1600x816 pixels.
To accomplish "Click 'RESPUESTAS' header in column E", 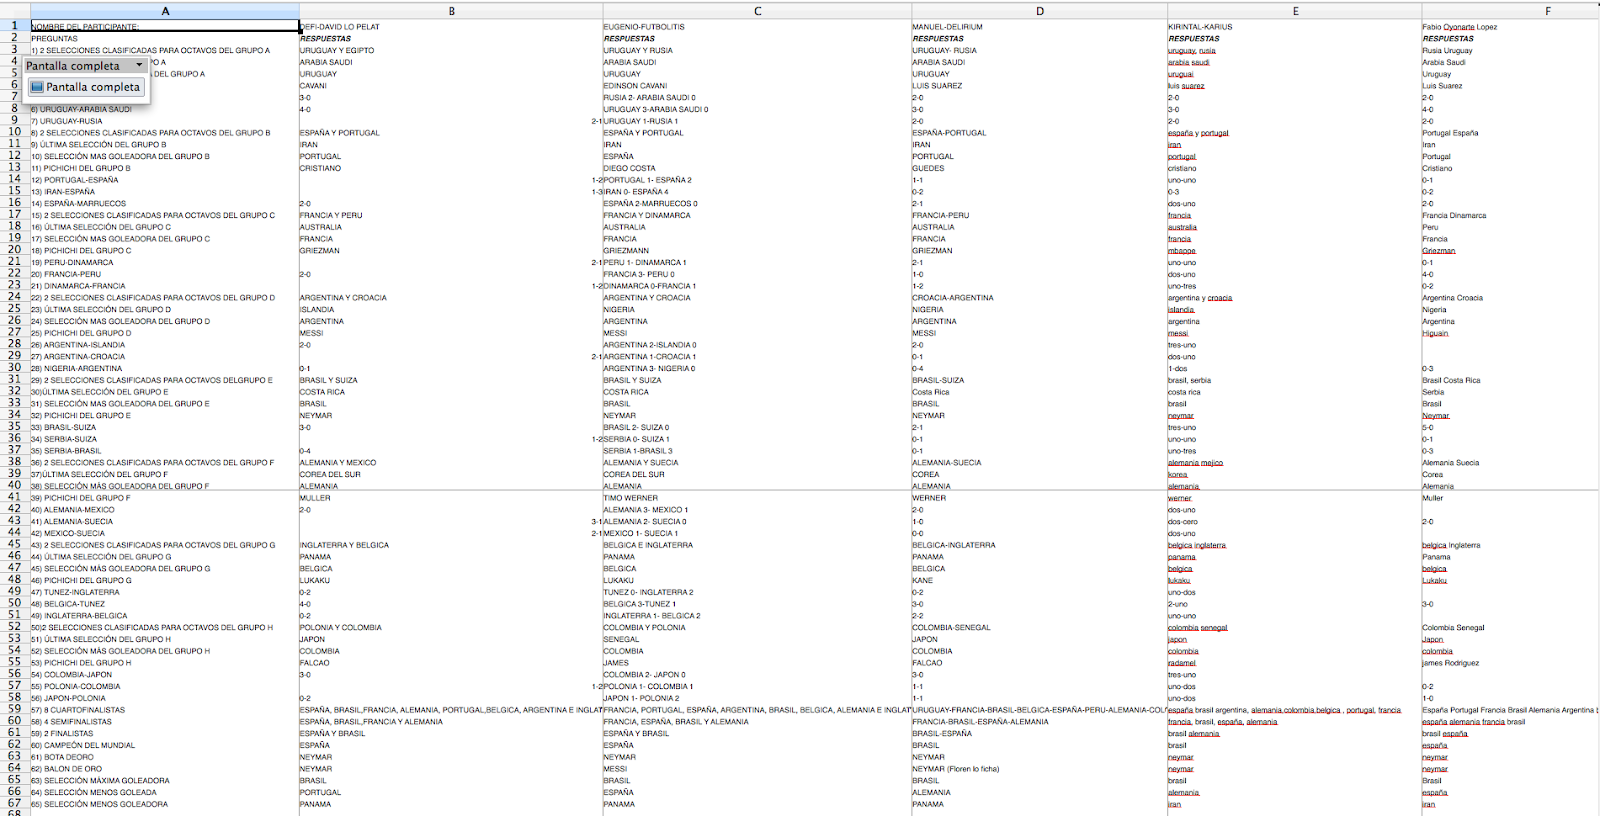I will [x=1194, y=39].
